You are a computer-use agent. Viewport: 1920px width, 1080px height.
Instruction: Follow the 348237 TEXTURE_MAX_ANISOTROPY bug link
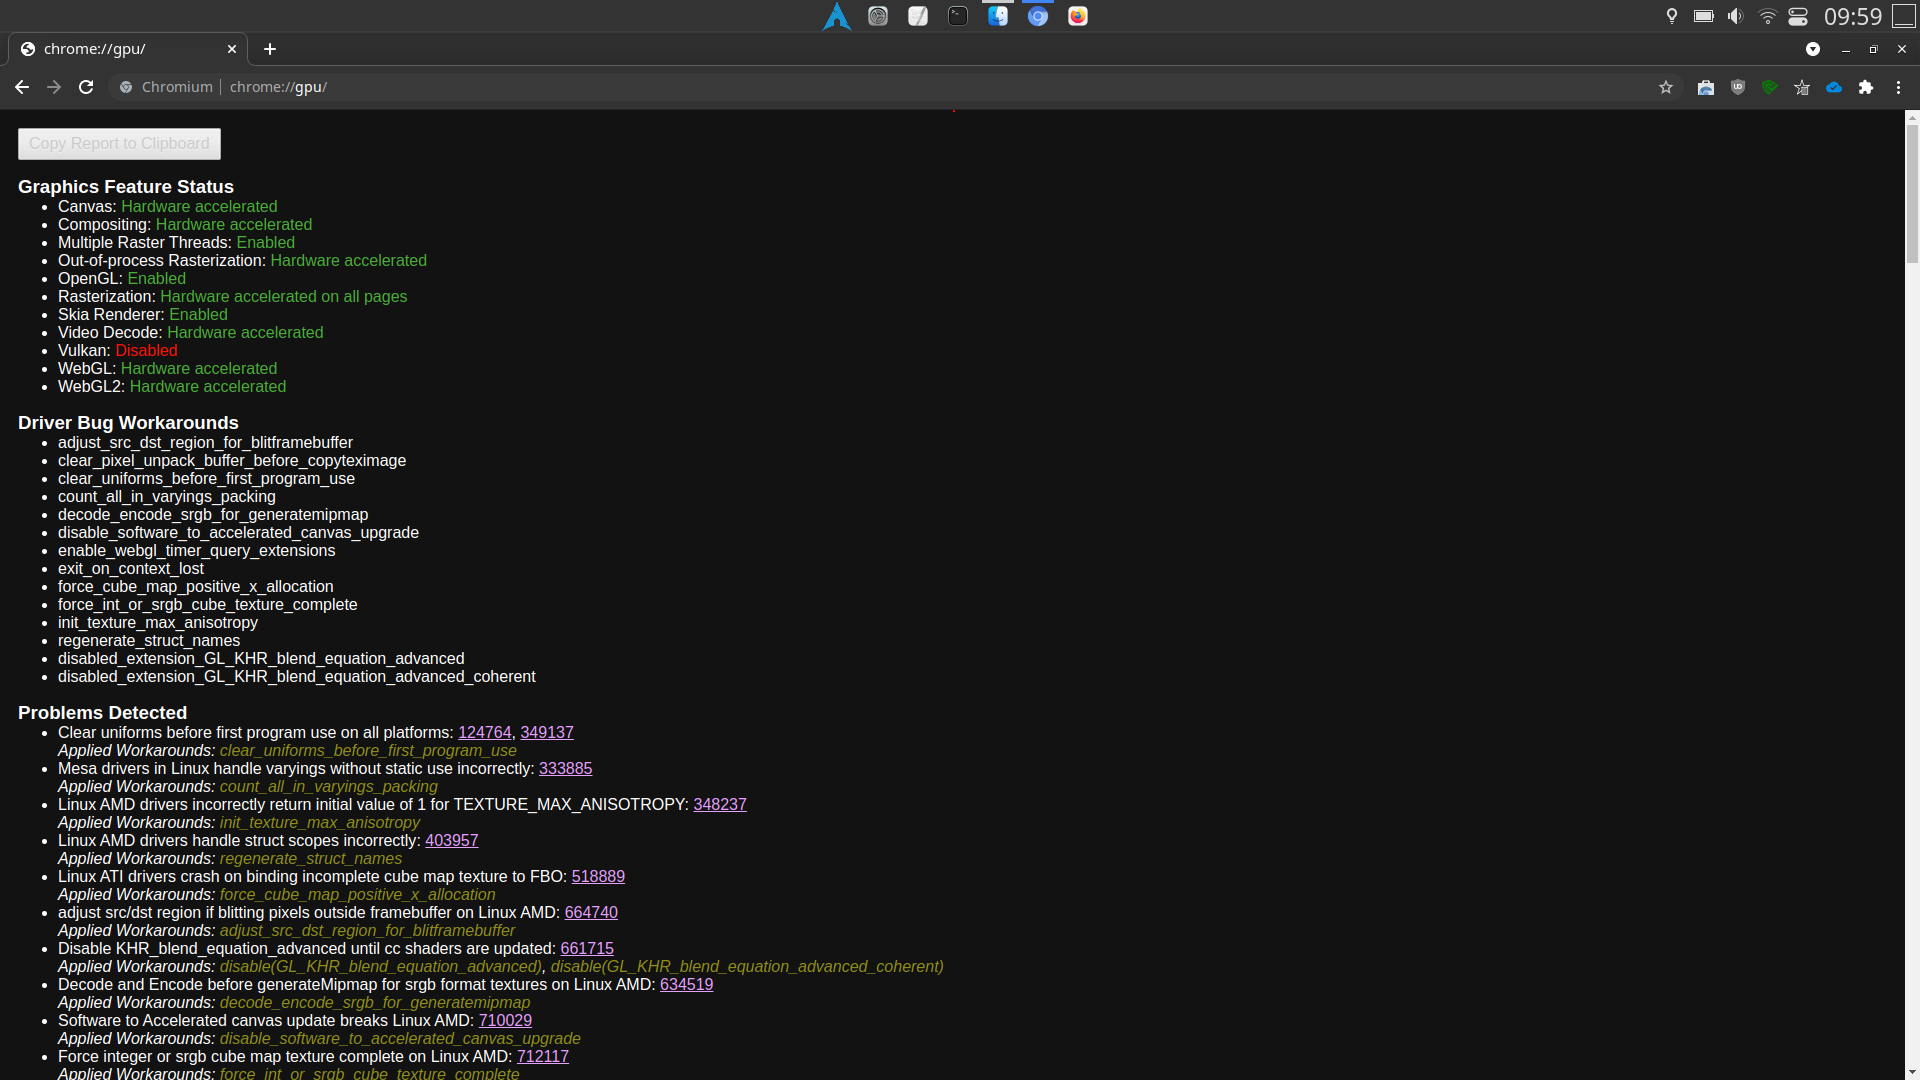720,804
